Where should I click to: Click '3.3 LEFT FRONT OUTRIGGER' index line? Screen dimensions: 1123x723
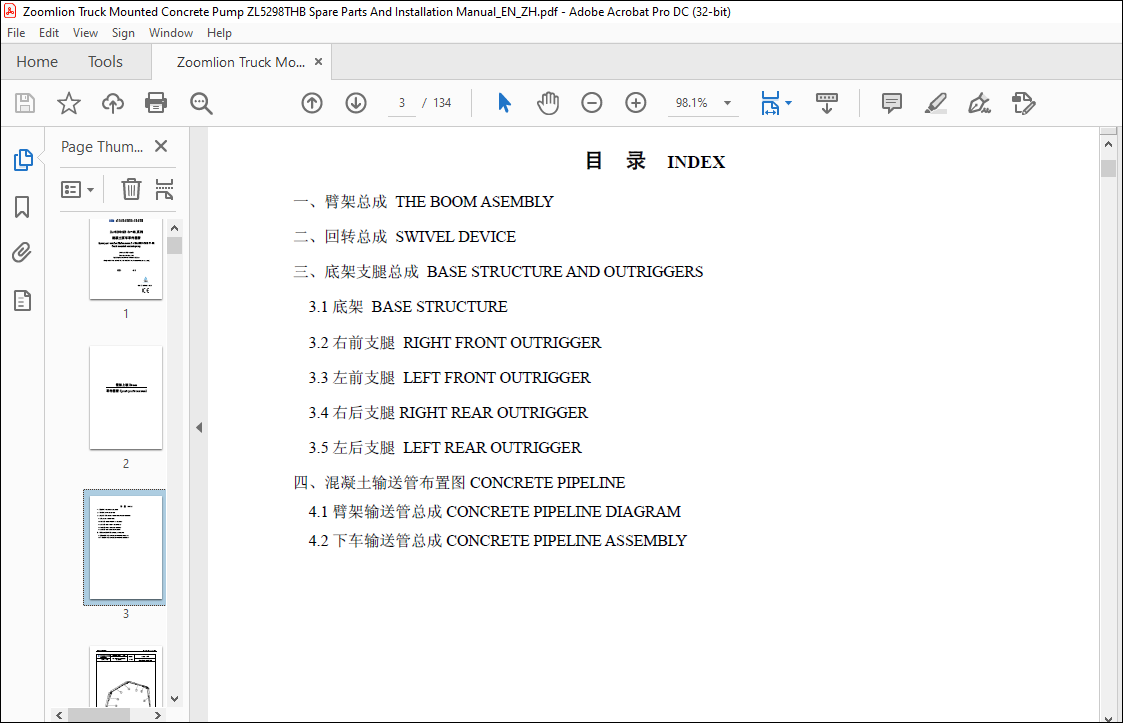[450, 378]
